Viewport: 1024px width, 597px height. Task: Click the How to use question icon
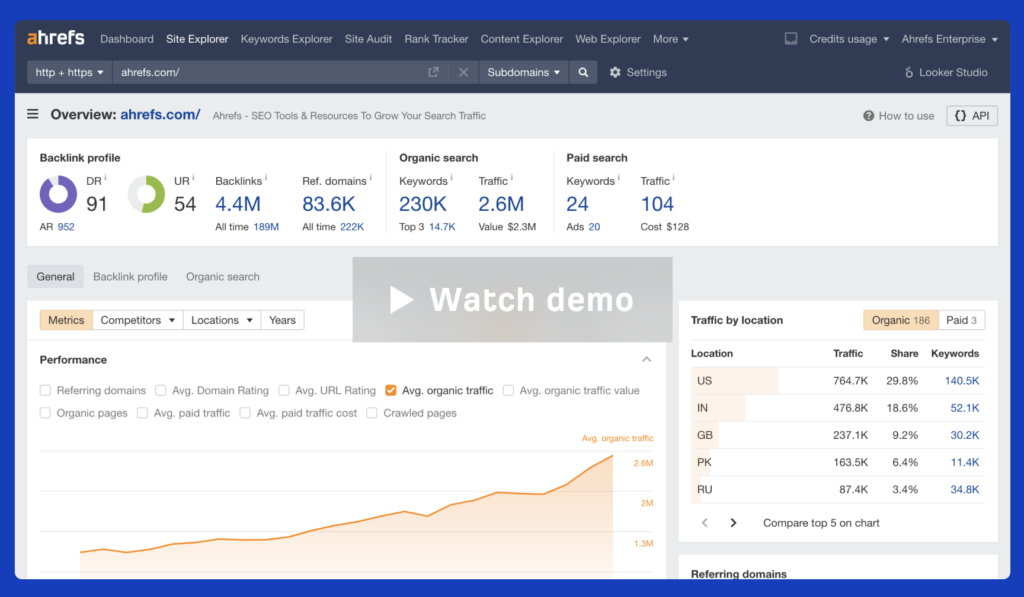[869, 116]
